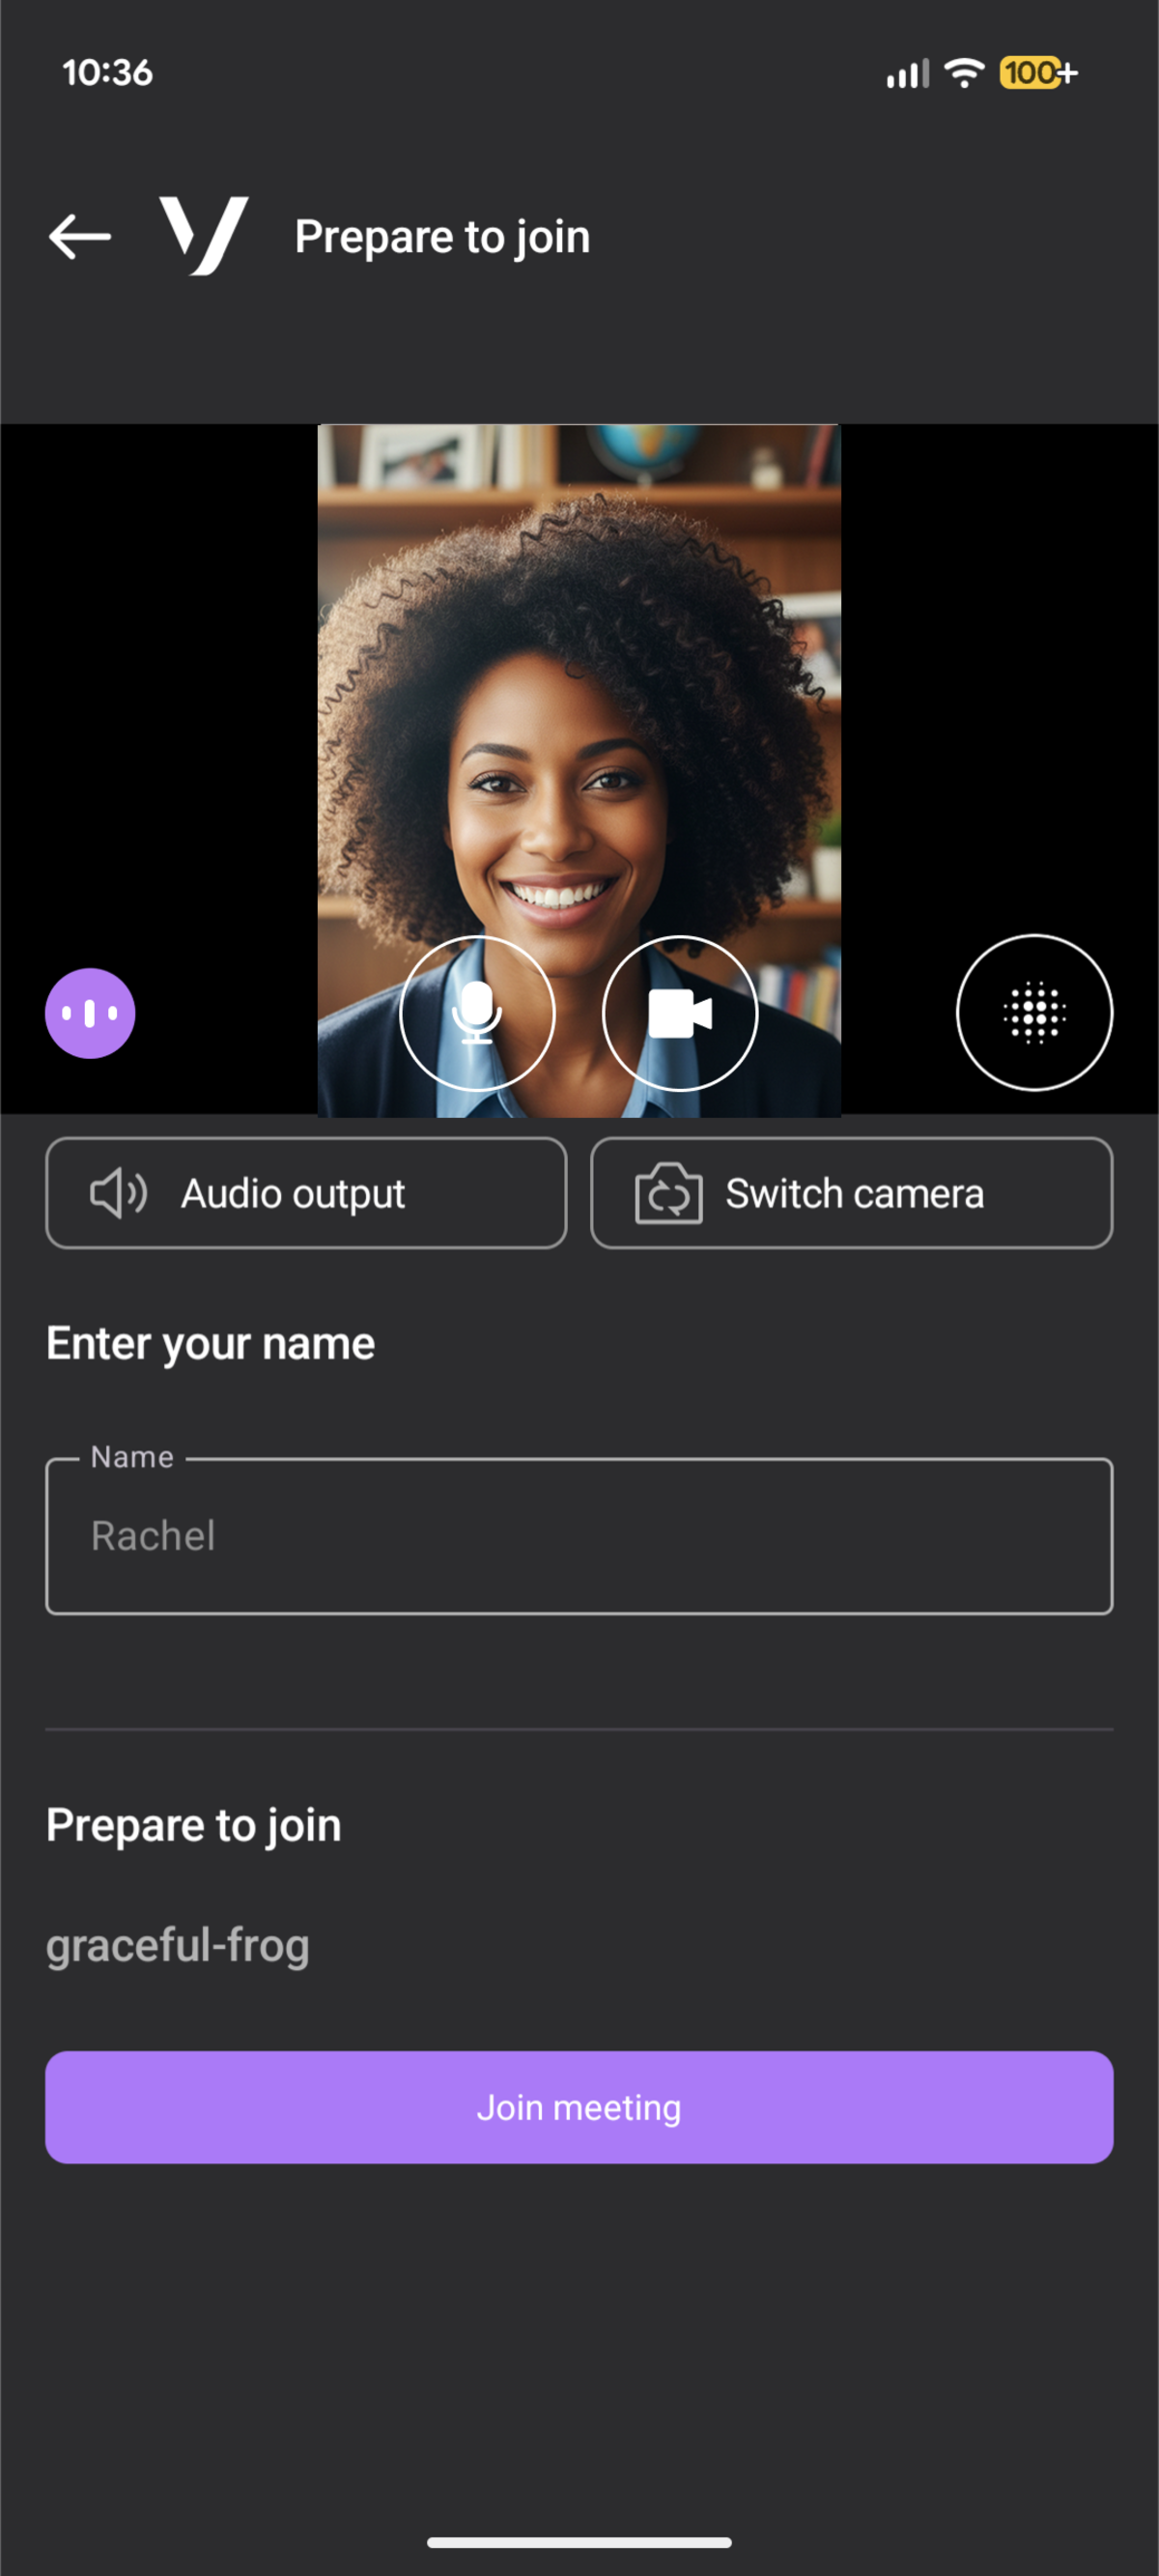Tap the speaker icon in Audio output
Screen dimensions: 1159x2576
click(118, 1193)
